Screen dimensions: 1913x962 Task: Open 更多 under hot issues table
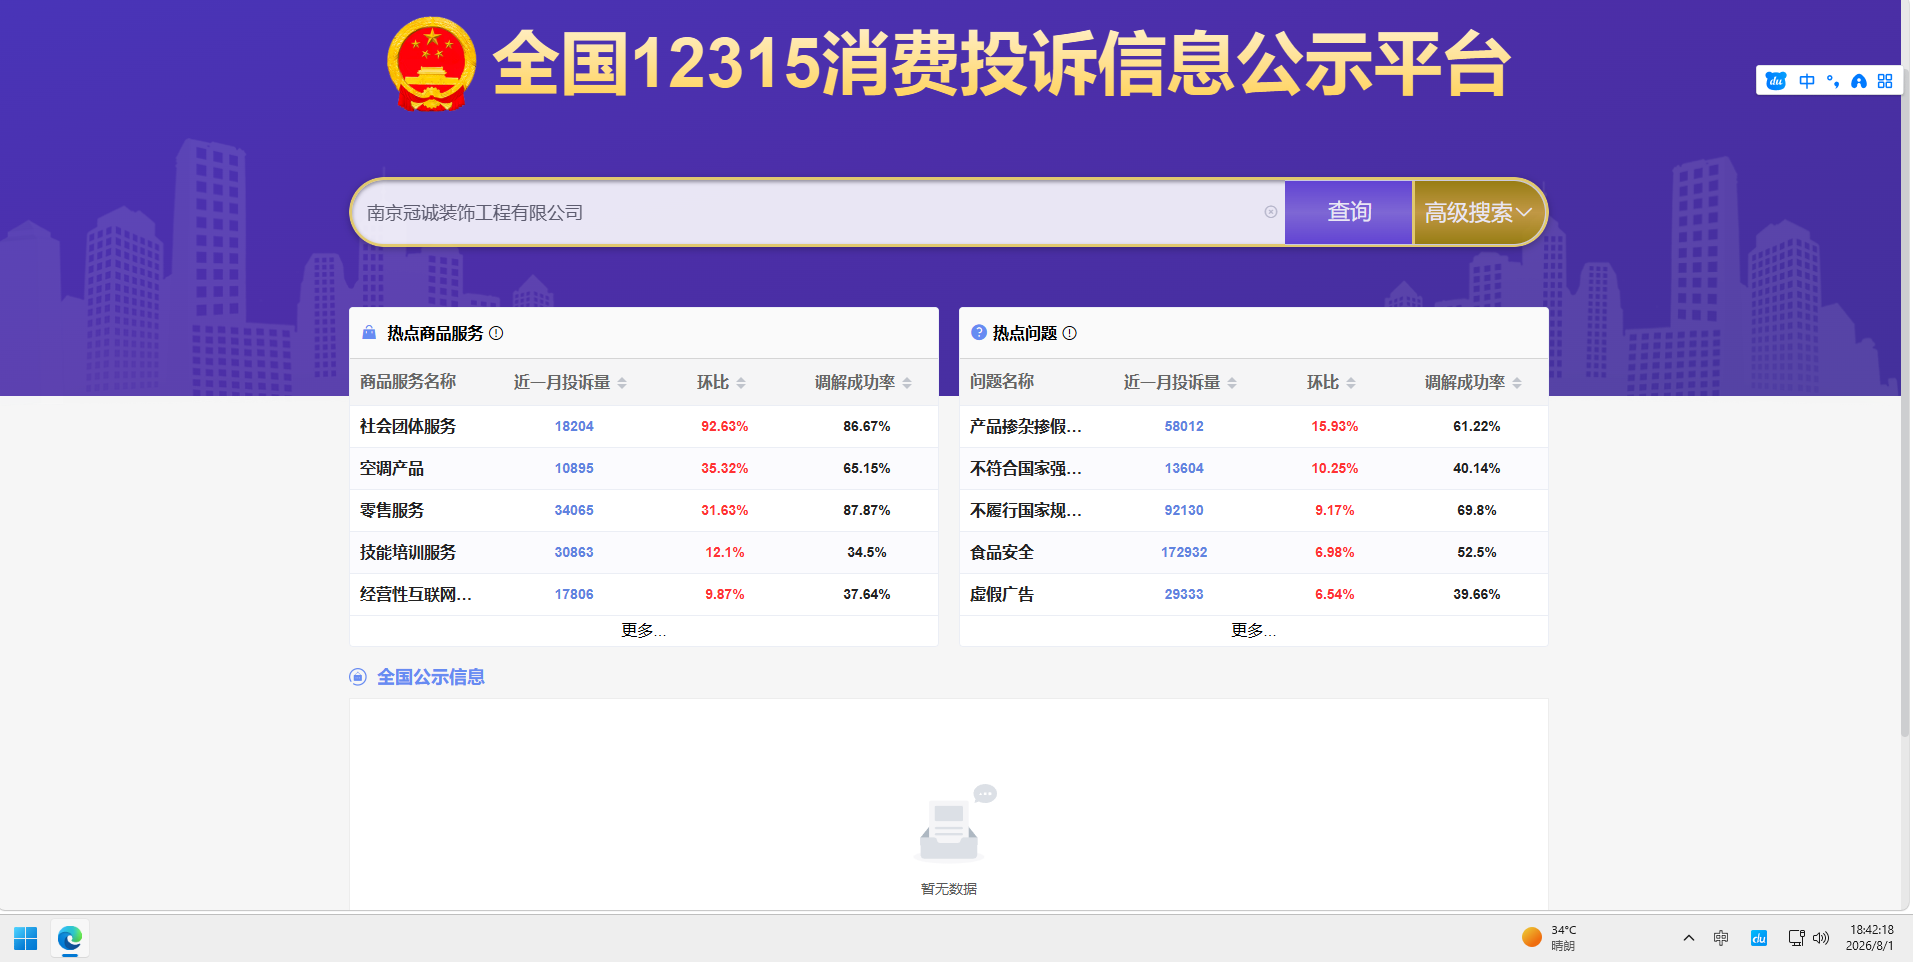pos(1253,630)
